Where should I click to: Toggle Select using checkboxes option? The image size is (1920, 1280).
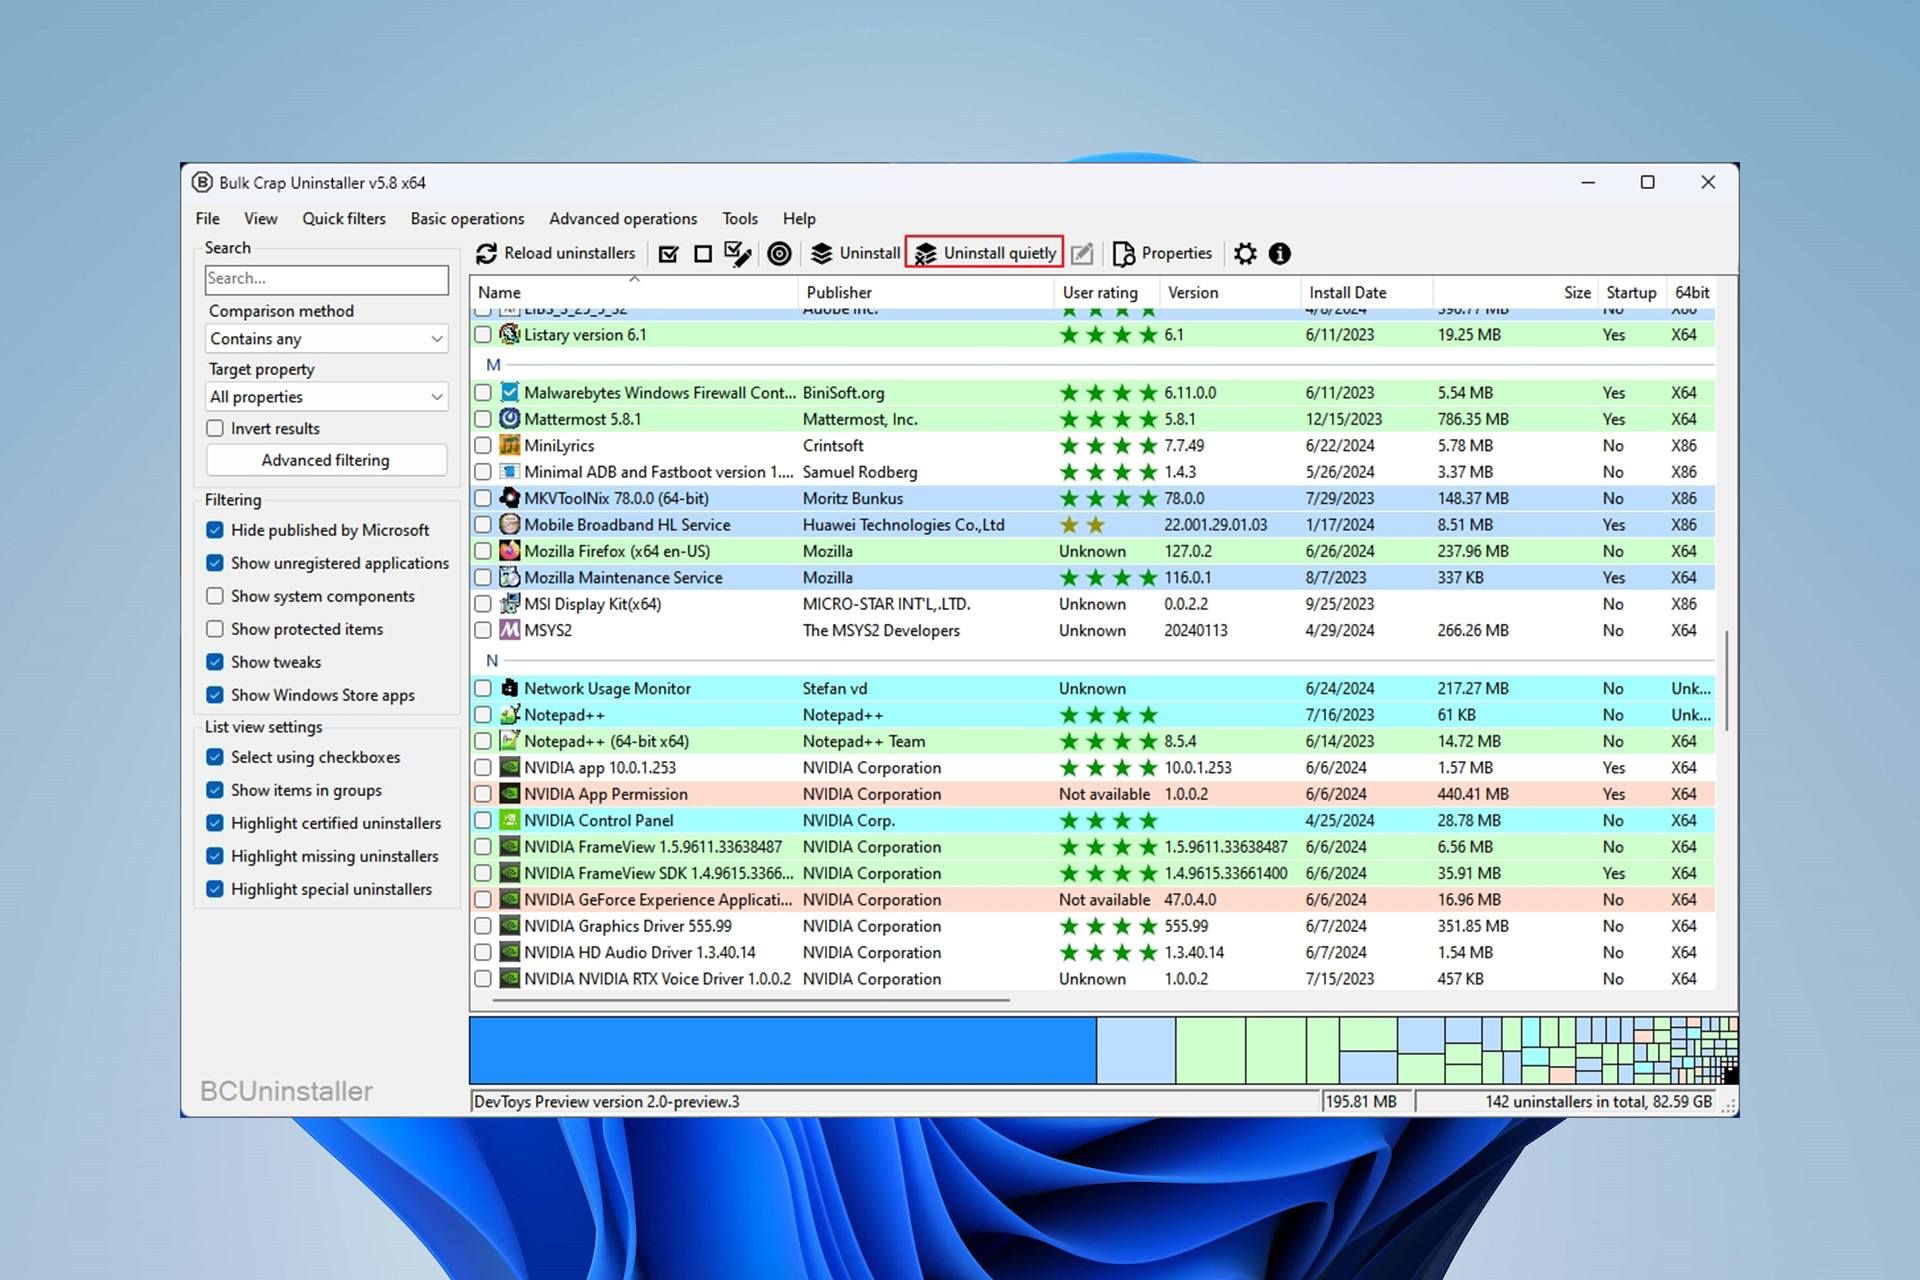pyautogui.click(x=215, y=757)
